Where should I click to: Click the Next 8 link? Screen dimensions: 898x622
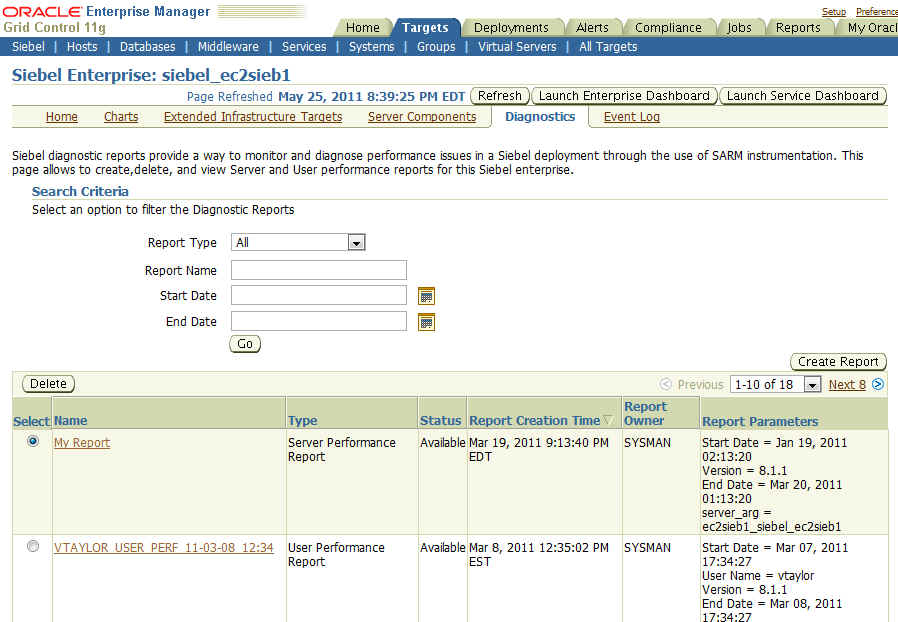click(x=847, y=385)
